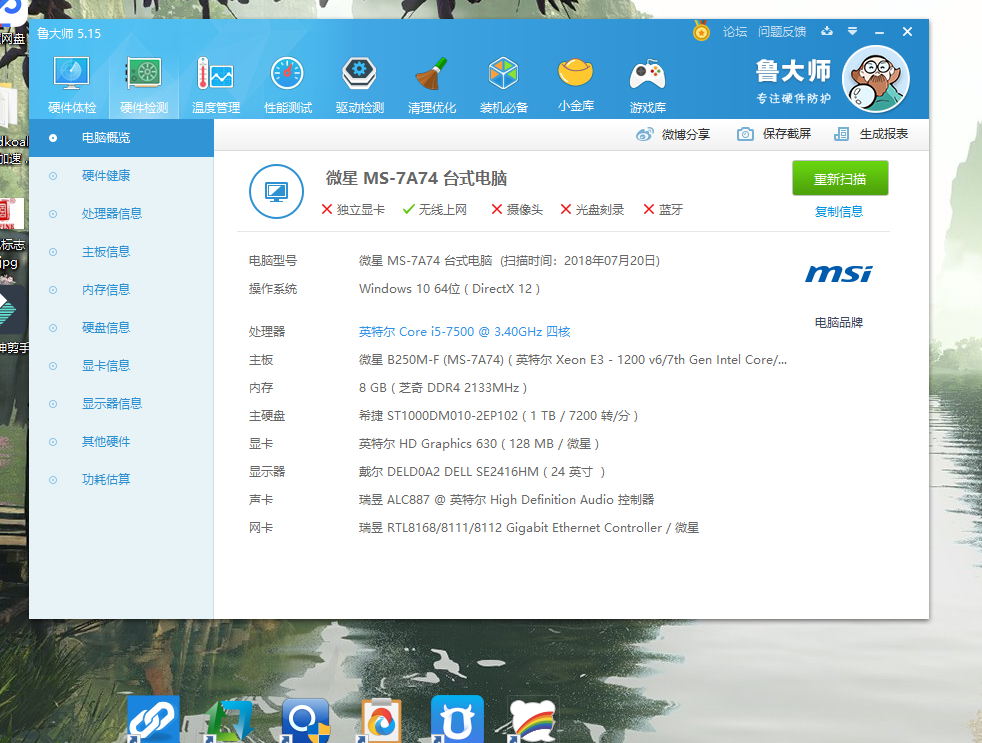This screenshot has width=982, height=743.
Task: Click the 无线上网 status indicator
Action: click(x=435, y=209)
